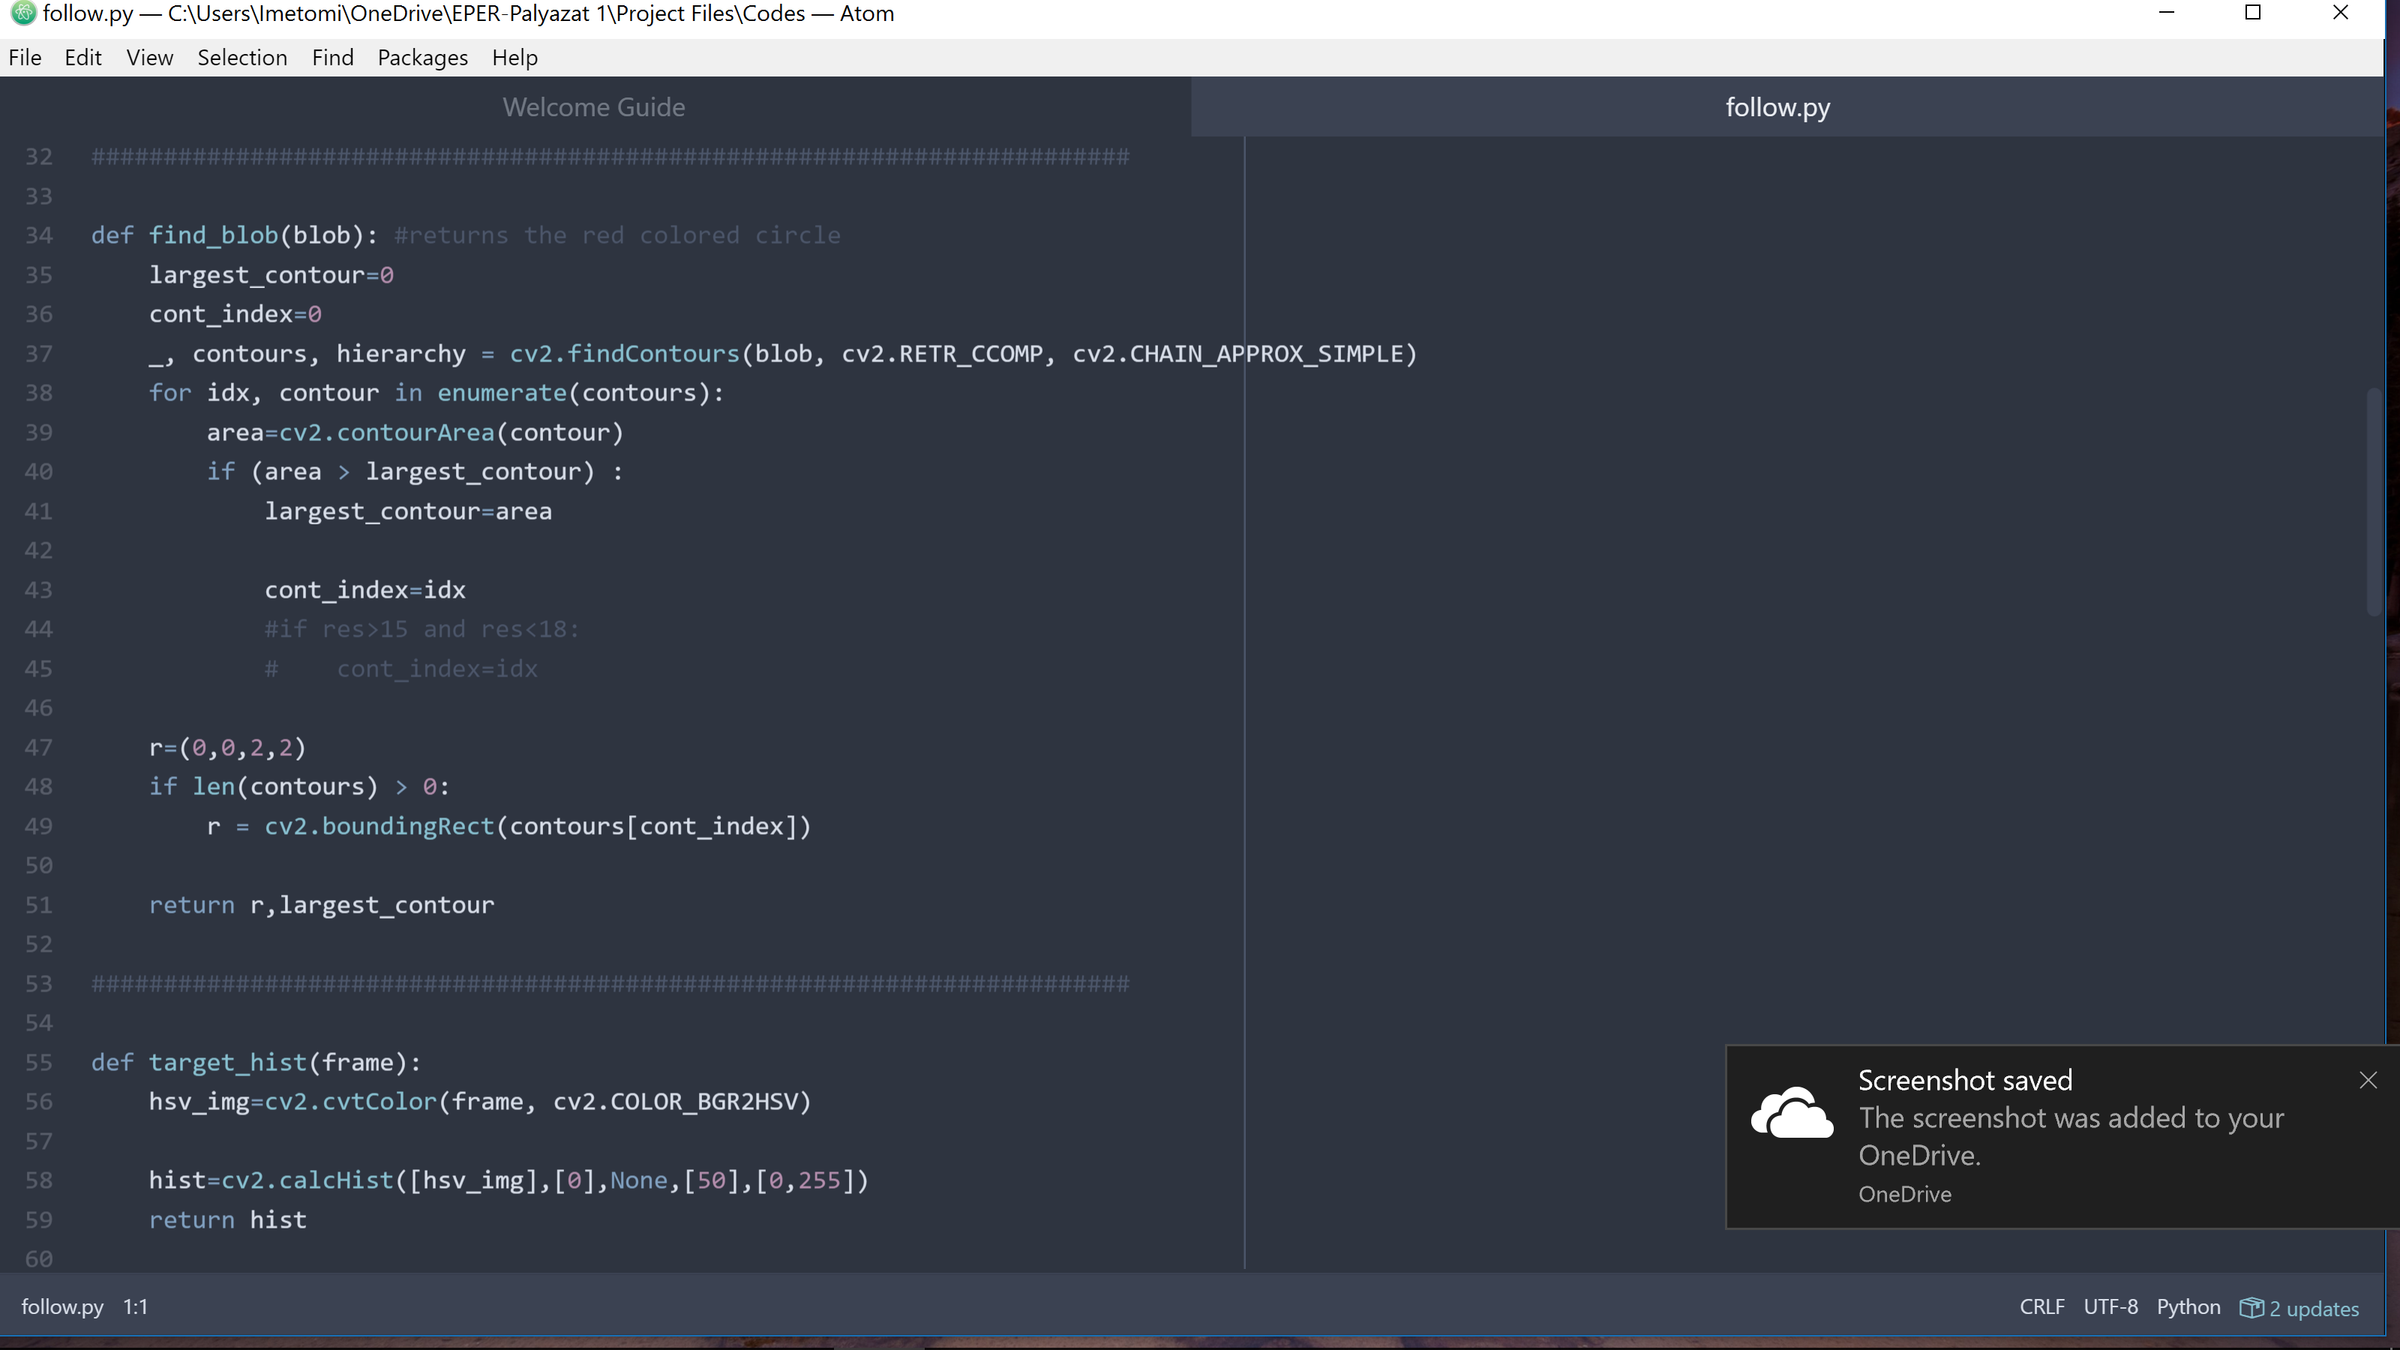Change line ending via CRLF selector
Image resolution: width=2400 pixels, height=1350 pixels.
2041,1307
